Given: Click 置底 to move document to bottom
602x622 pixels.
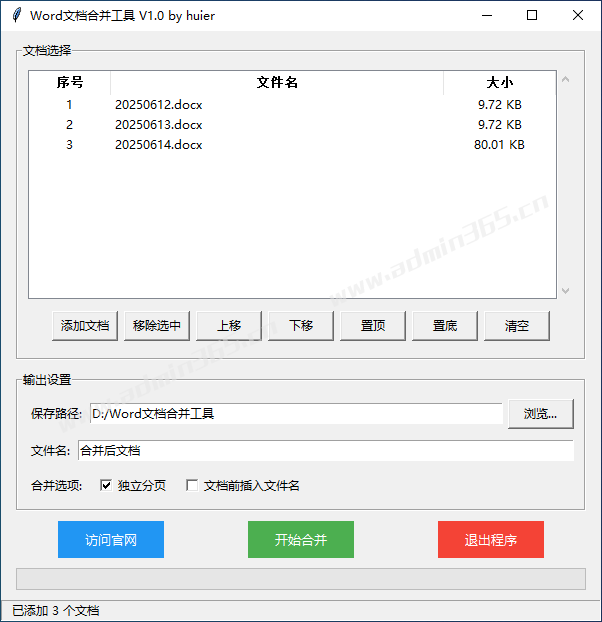Looking at the screenshot, I should tap(445, 326).
